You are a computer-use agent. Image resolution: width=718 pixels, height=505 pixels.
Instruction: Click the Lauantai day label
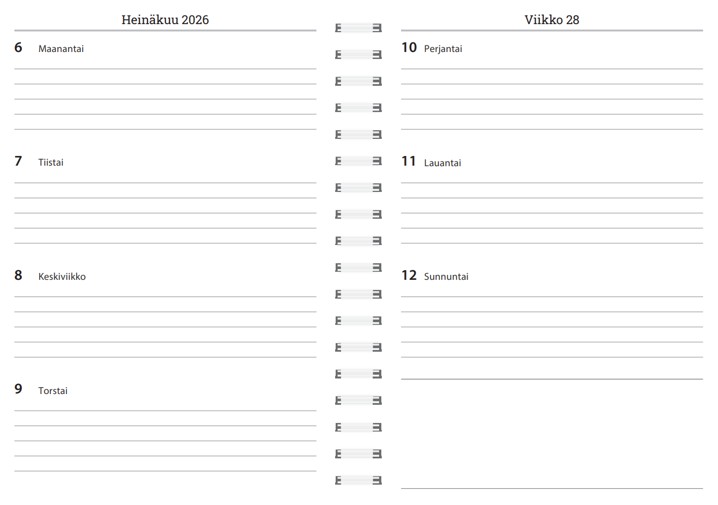point(443,163)
